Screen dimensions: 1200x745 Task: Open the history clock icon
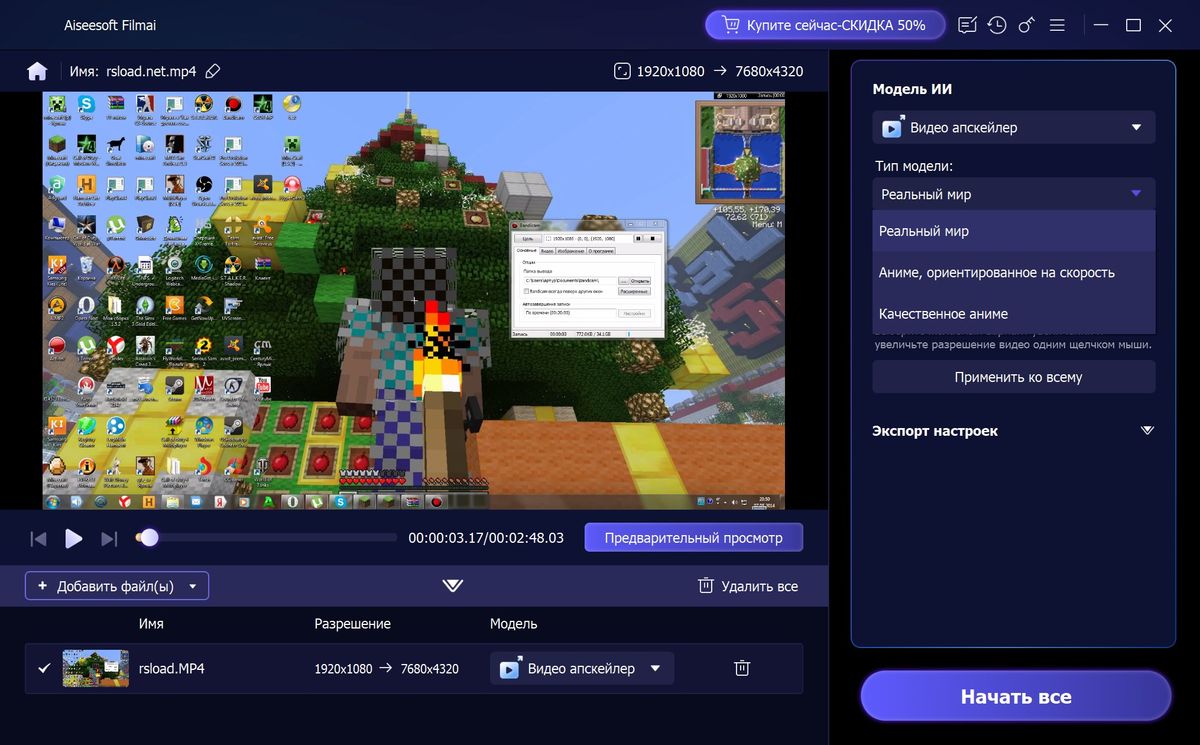[x=996, y=25]
